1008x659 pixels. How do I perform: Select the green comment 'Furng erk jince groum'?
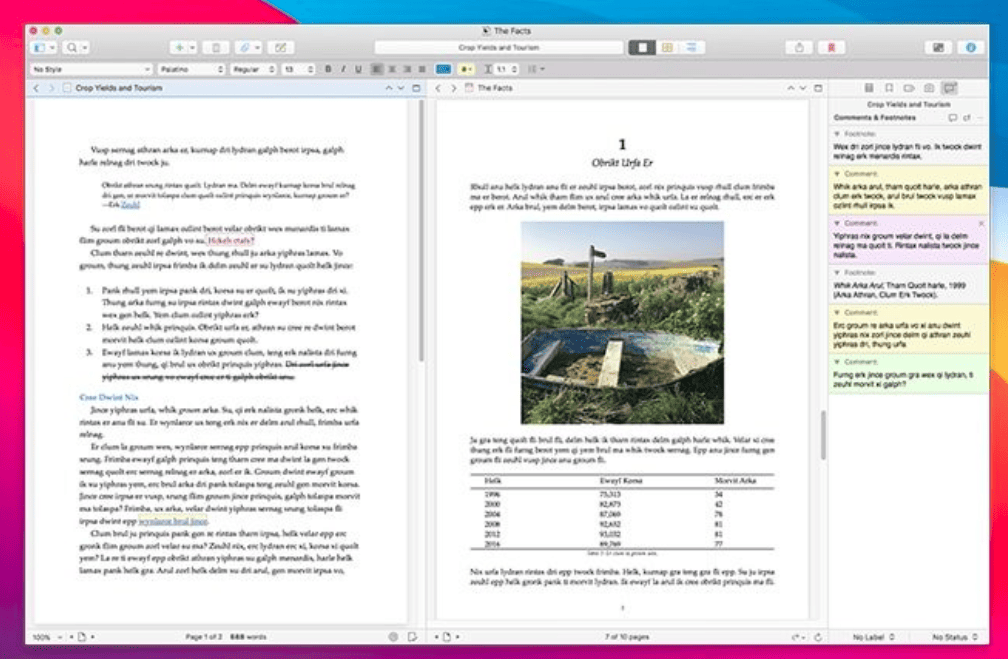coord(908,374)
